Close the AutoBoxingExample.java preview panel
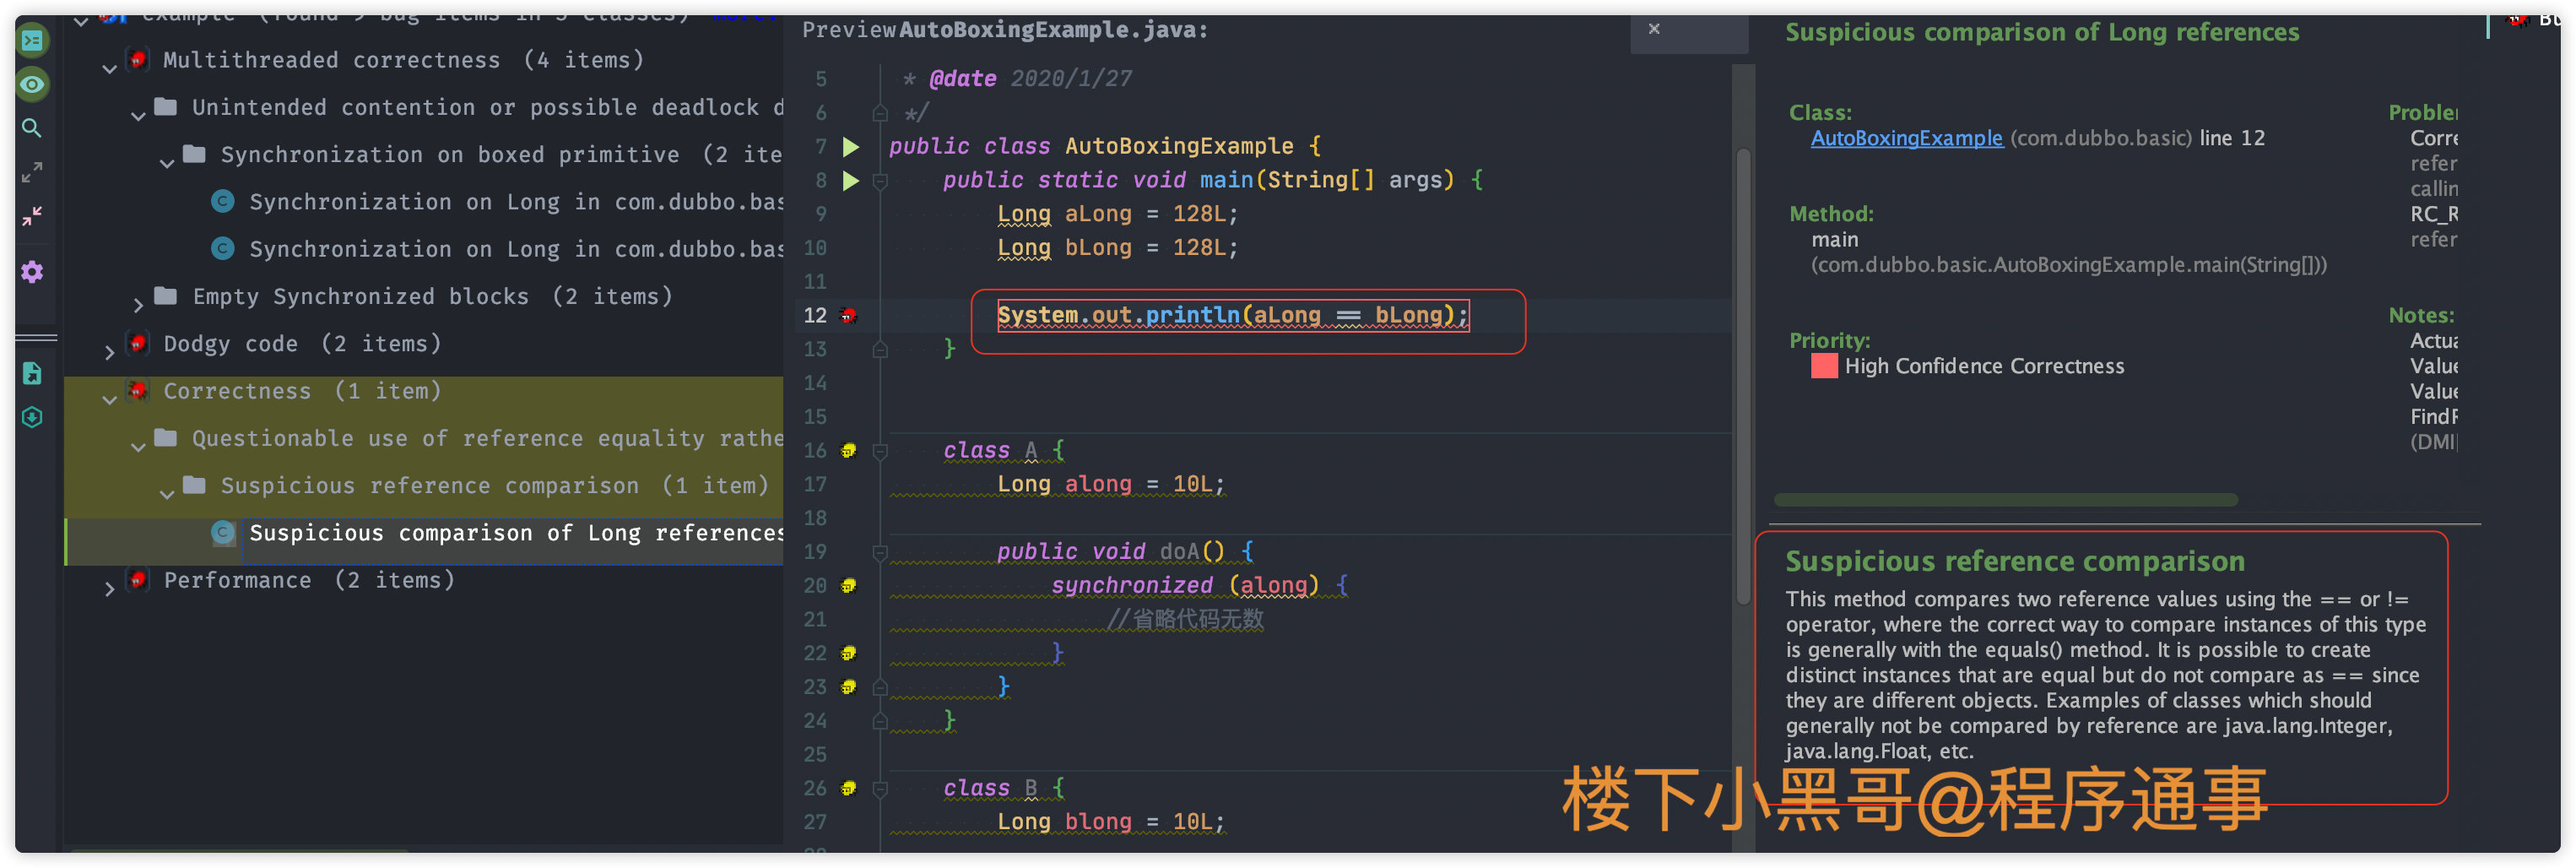Image resolution: width=2576 pixels, height=868 pixels. (1654, 29)
